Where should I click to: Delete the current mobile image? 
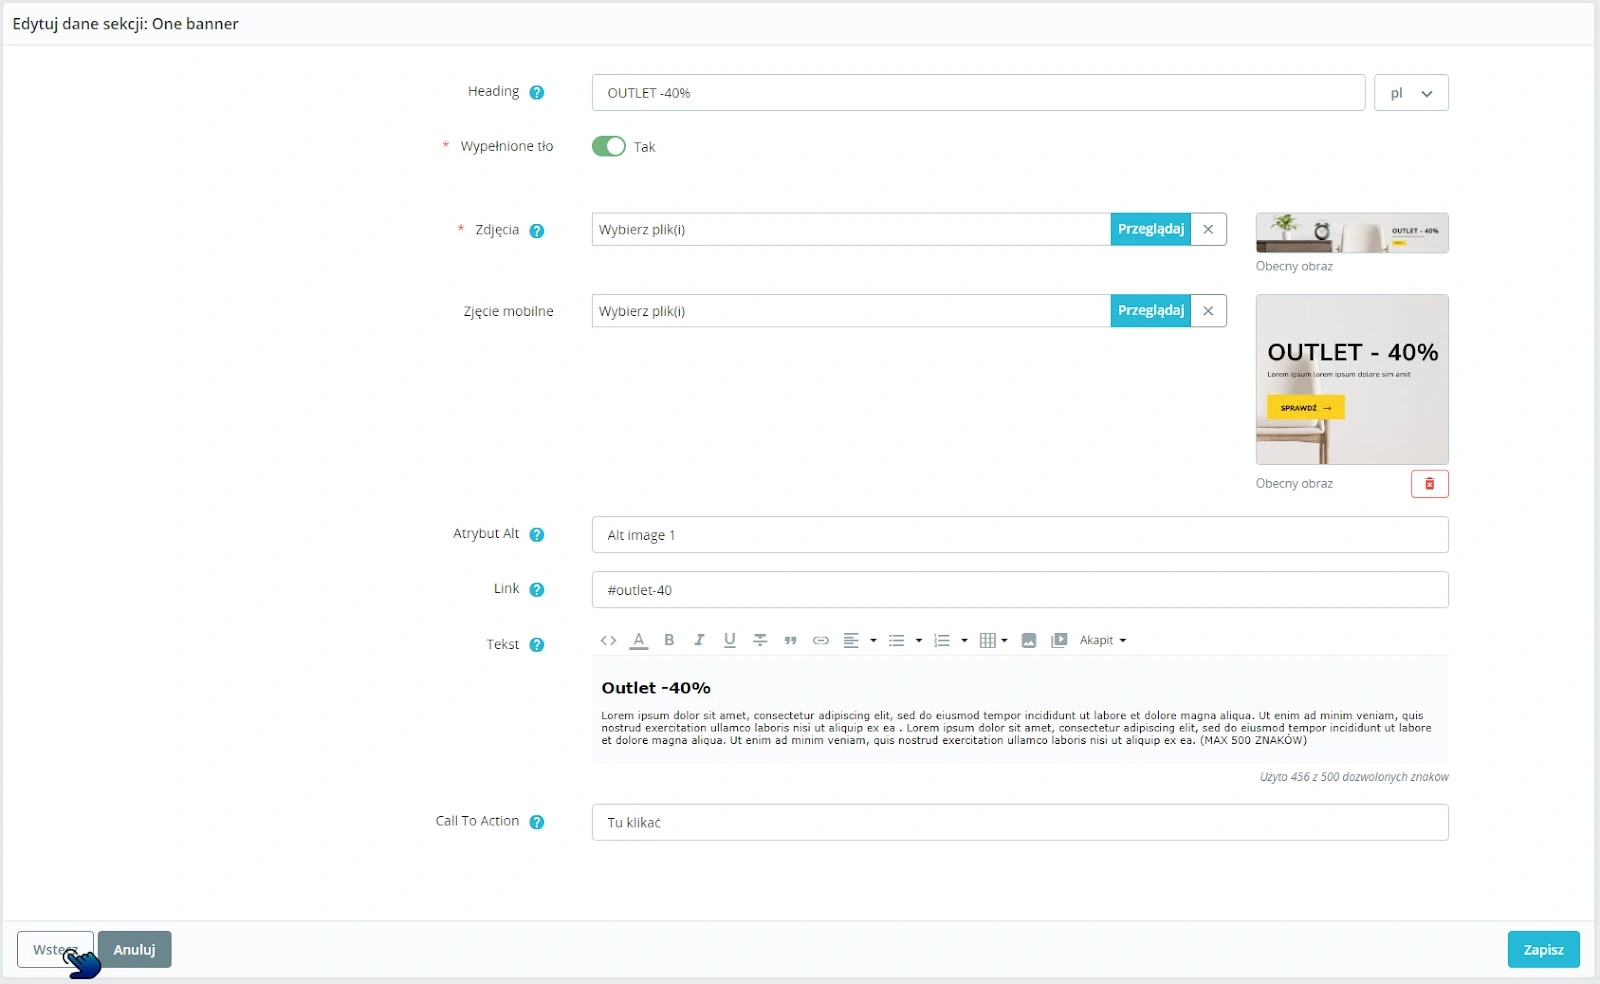tap(1429, 484)
